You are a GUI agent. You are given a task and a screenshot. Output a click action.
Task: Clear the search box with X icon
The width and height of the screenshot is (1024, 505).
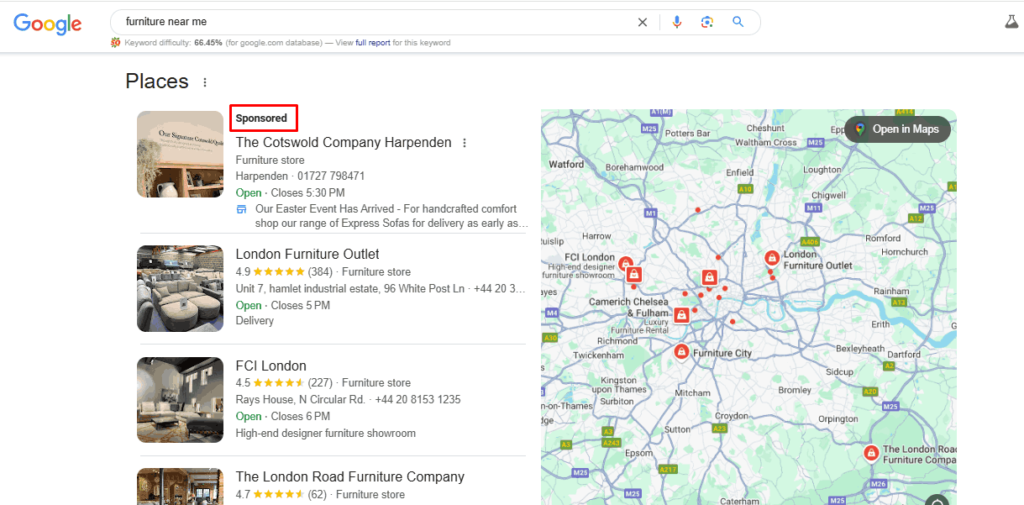click(643, 22)
